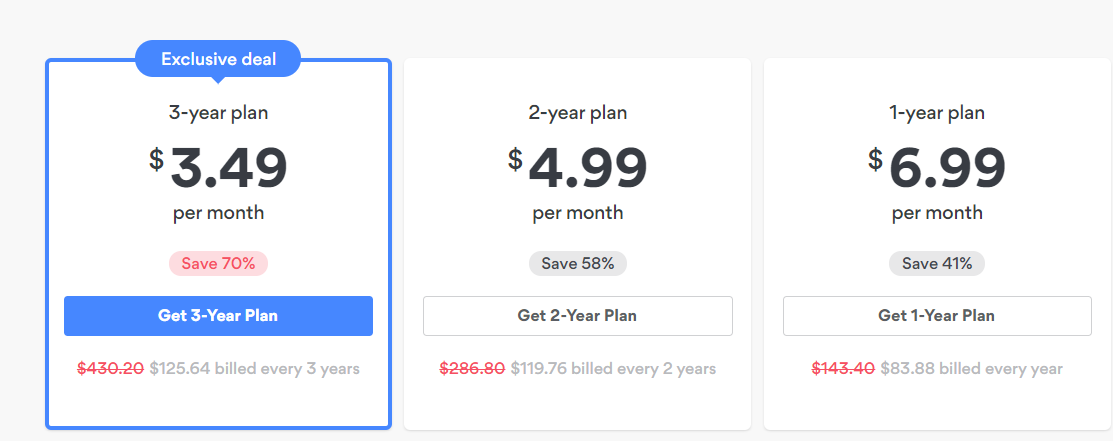1113x441 pixels.
Task: Click the $4.99 monthly price
Action: (x=578, y=168)
